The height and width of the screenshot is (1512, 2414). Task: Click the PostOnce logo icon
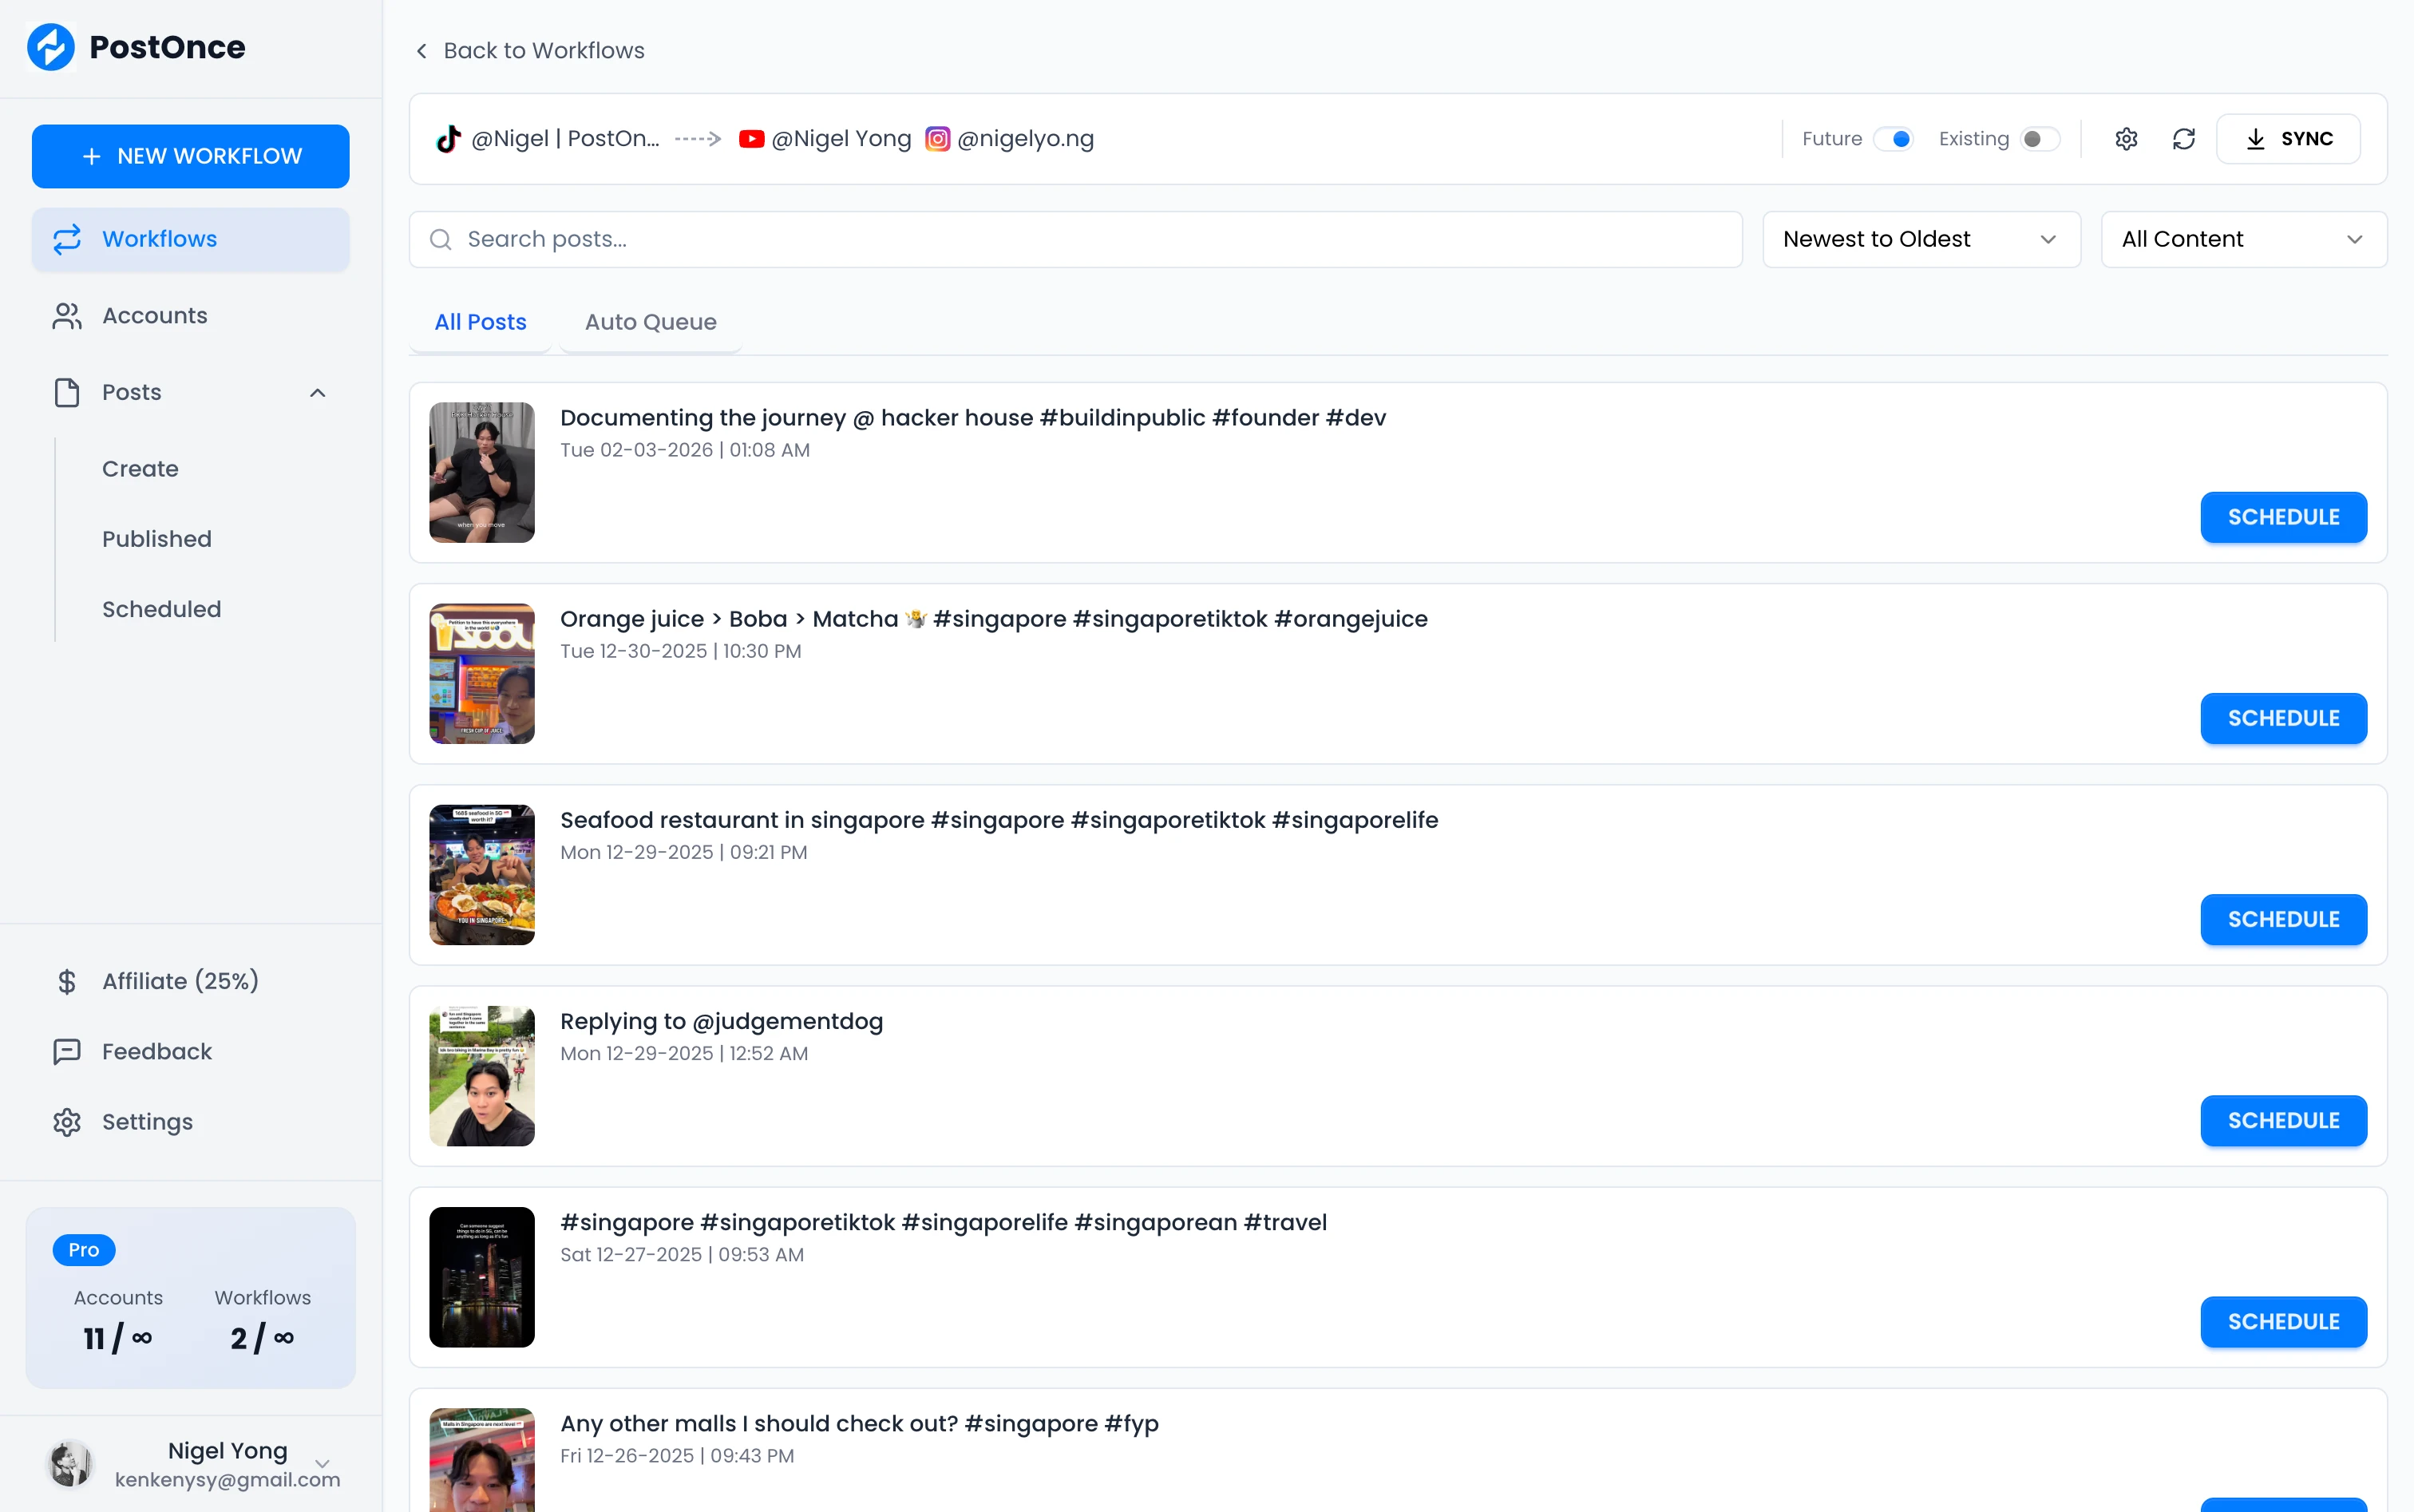pos(51,47)
